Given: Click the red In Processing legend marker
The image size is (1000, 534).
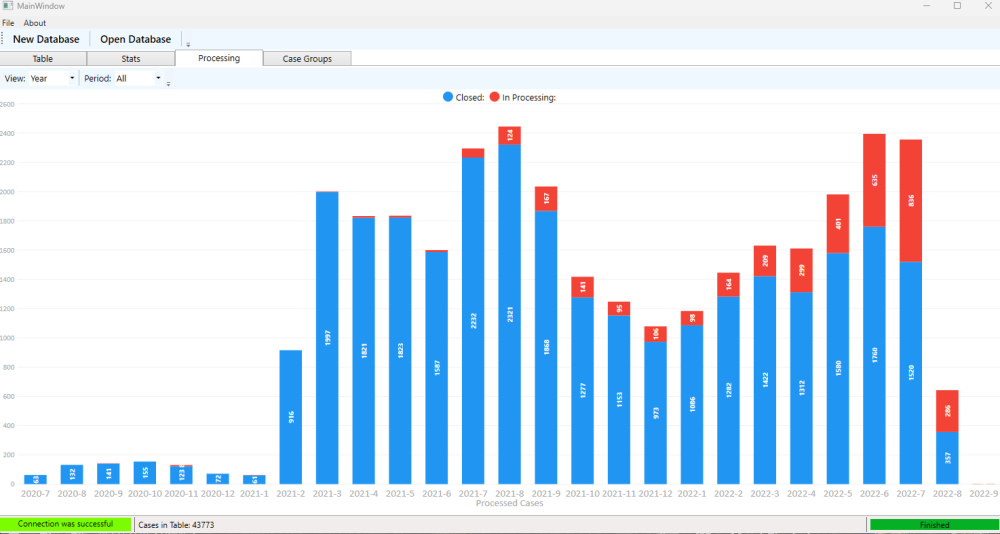Looking at the screenshot, I should 495,98.
